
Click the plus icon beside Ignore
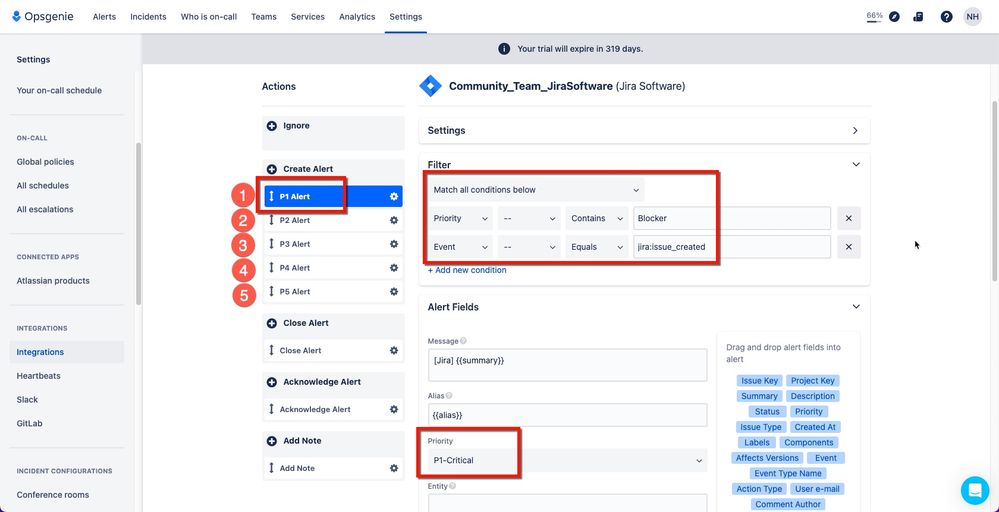pos(271,126)
